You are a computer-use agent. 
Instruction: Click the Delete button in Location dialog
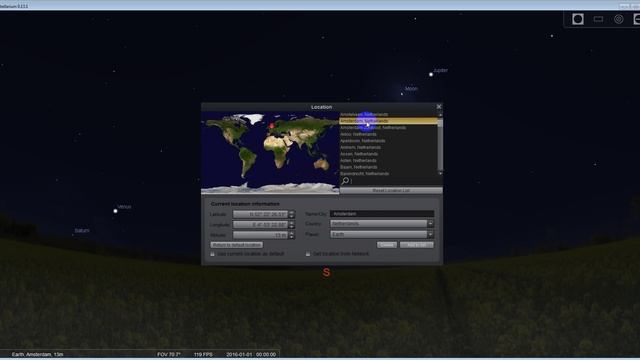387,245
